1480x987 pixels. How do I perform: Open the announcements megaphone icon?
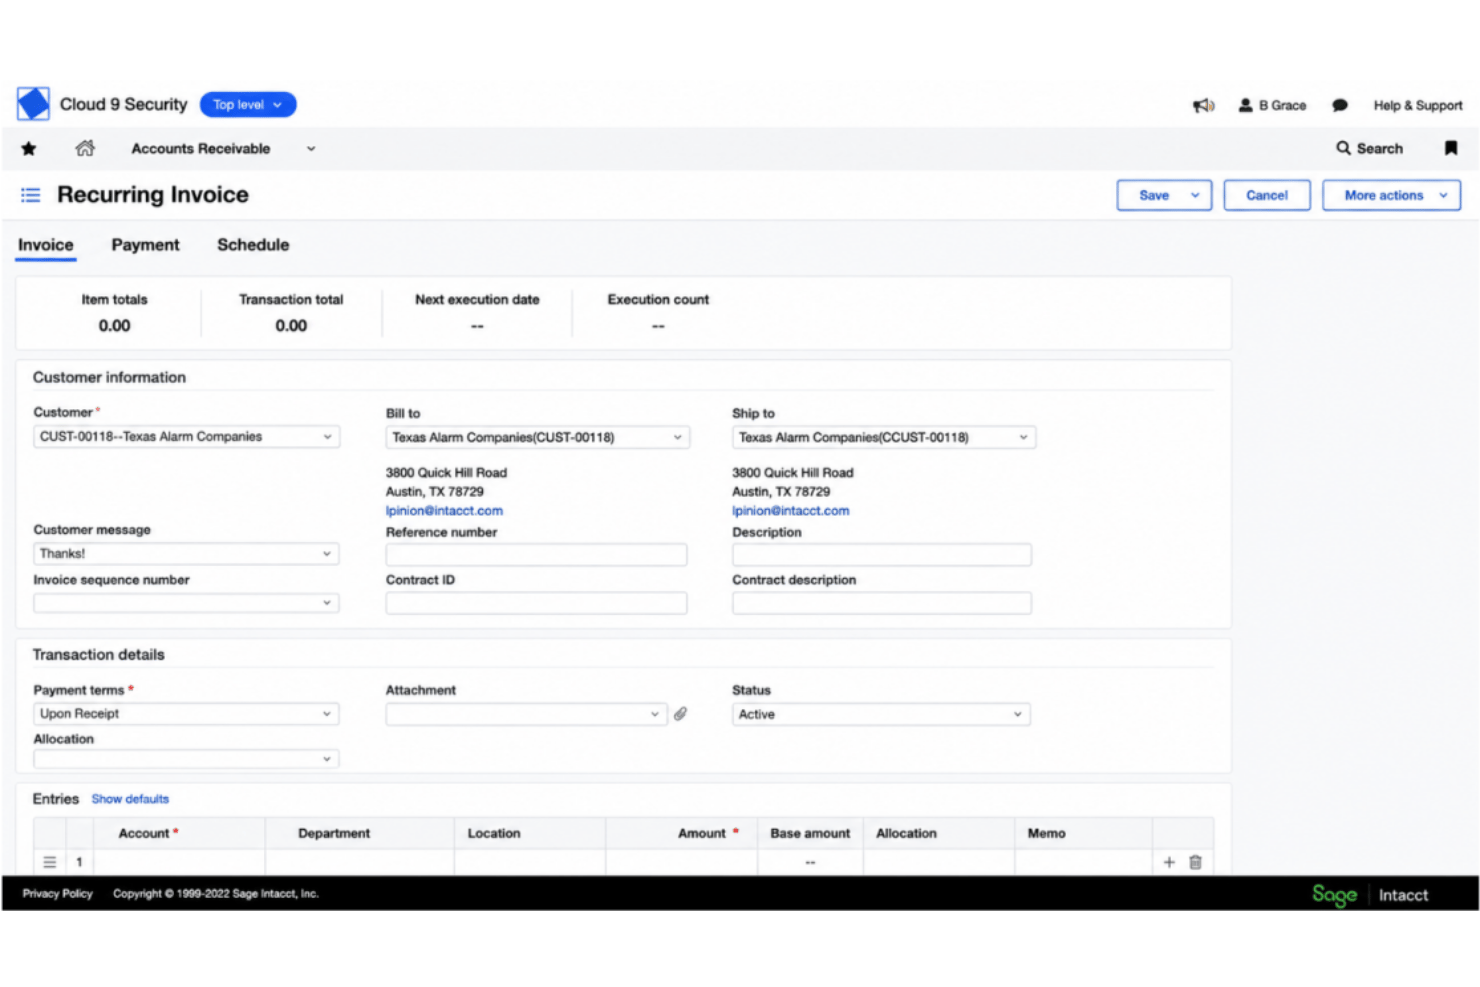[x=1203, y=105]
